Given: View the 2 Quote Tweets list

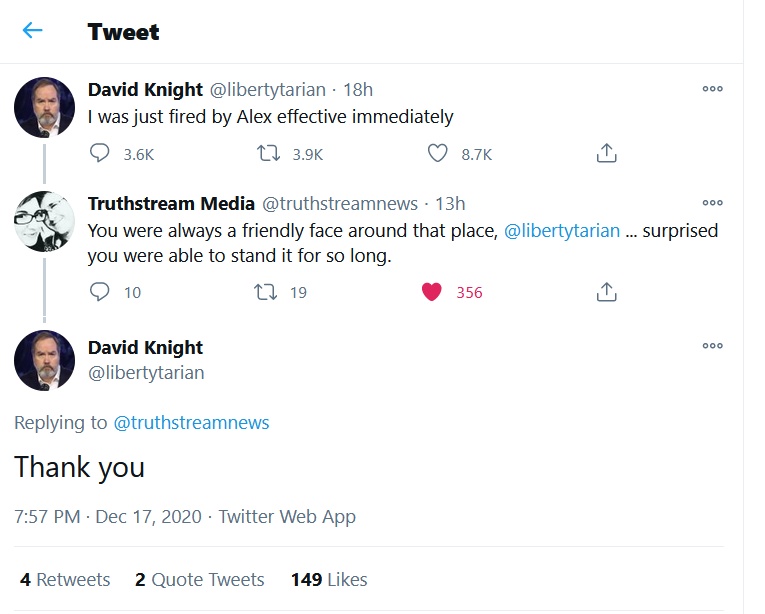Looking at the screenshot, I should pos(200,579).
